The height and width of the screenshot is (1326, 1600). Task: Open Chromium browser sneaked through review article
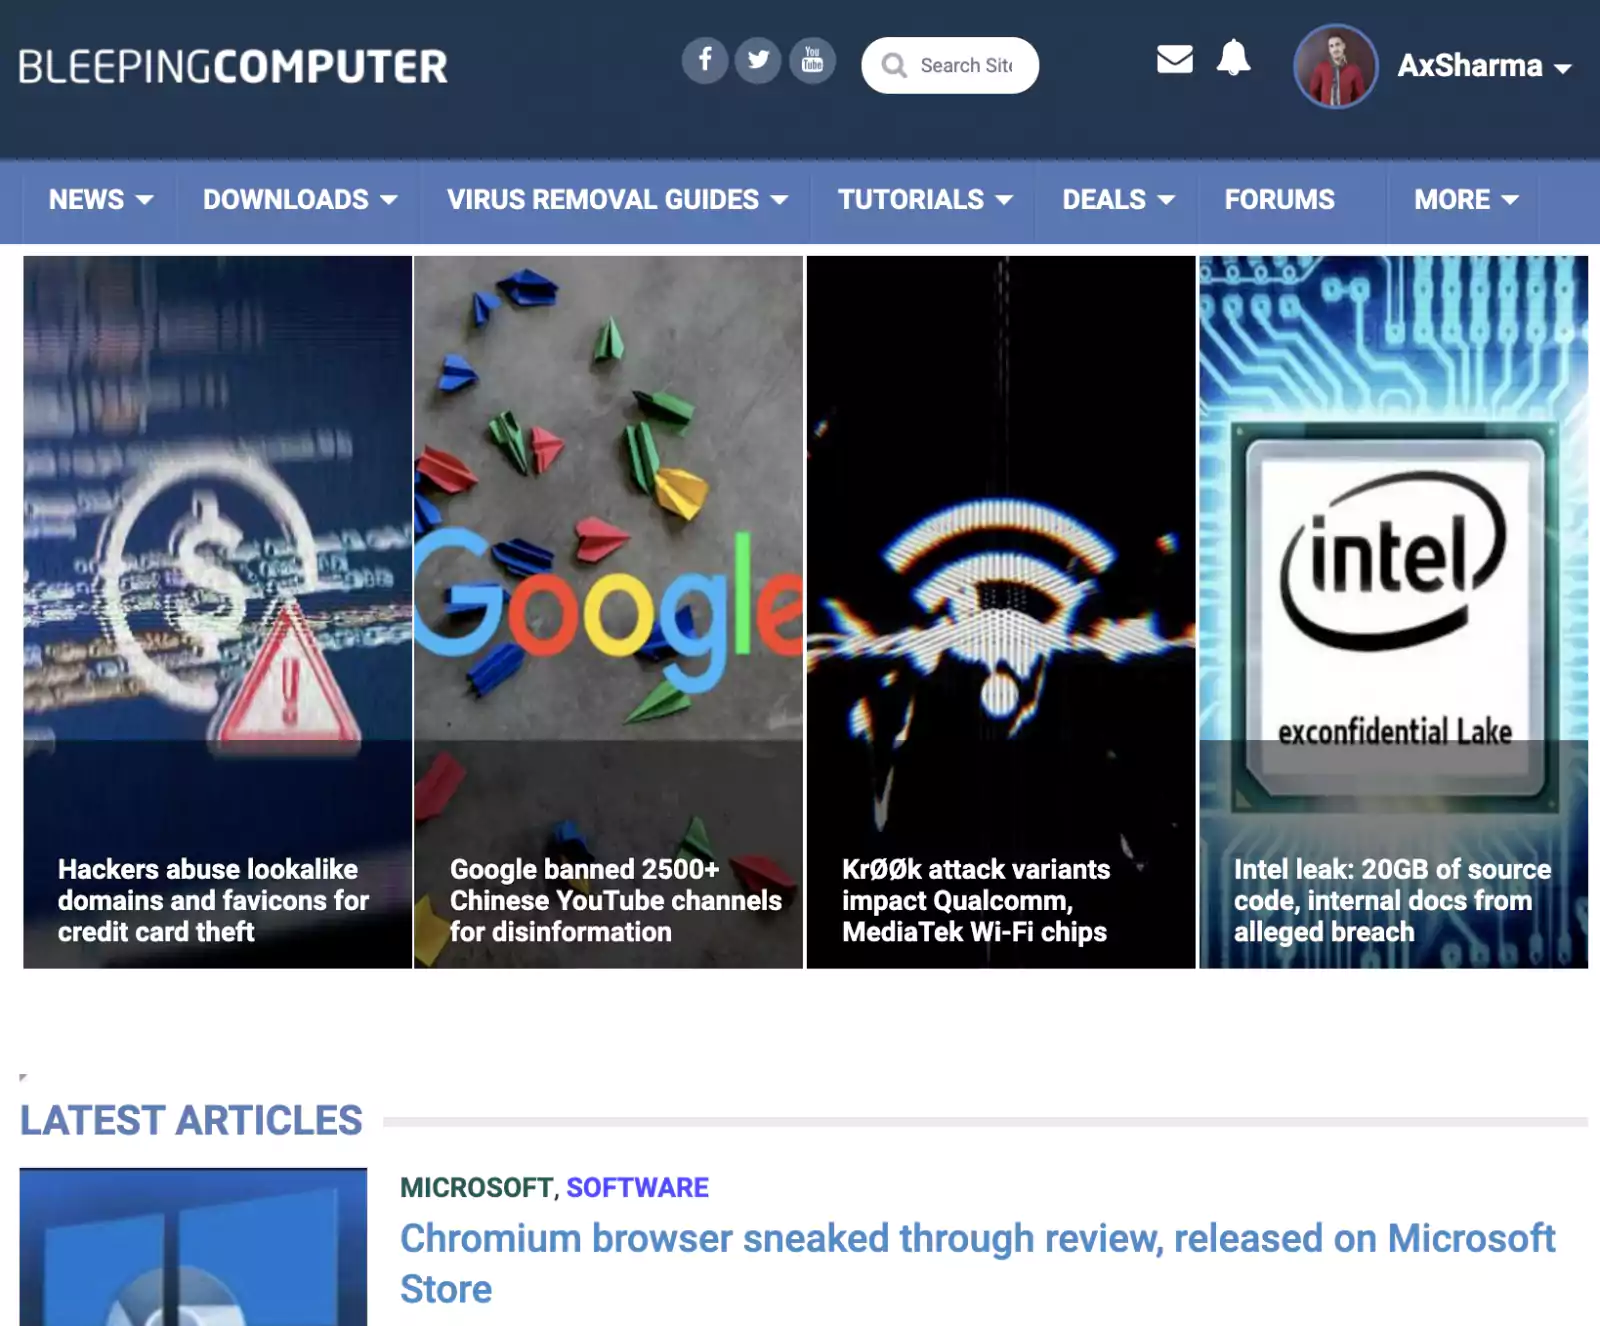[977, 1263]
